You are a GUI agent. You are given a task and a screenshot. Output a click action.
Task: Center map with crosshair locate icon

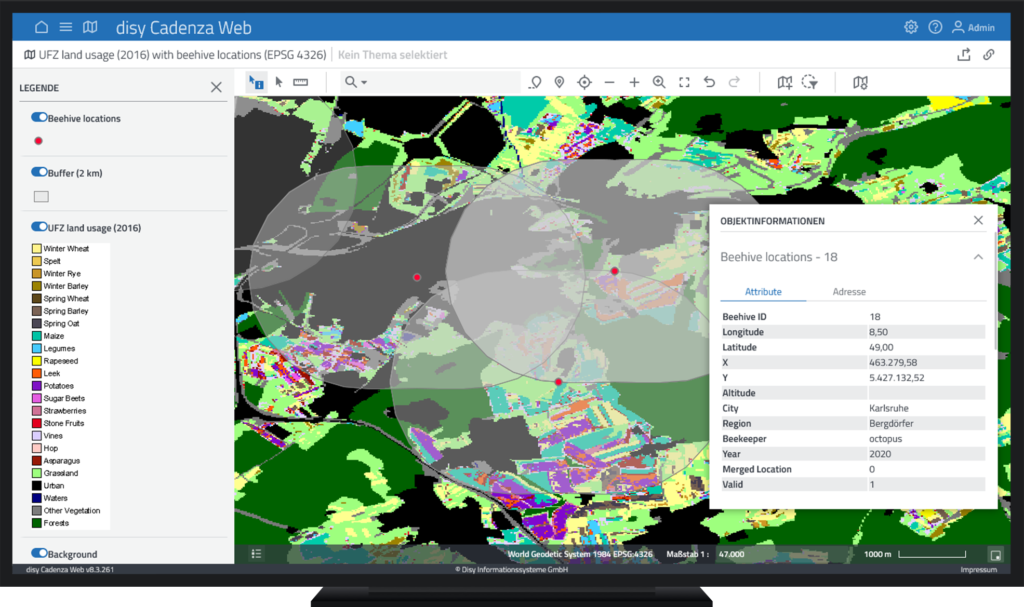click(584, 82)
